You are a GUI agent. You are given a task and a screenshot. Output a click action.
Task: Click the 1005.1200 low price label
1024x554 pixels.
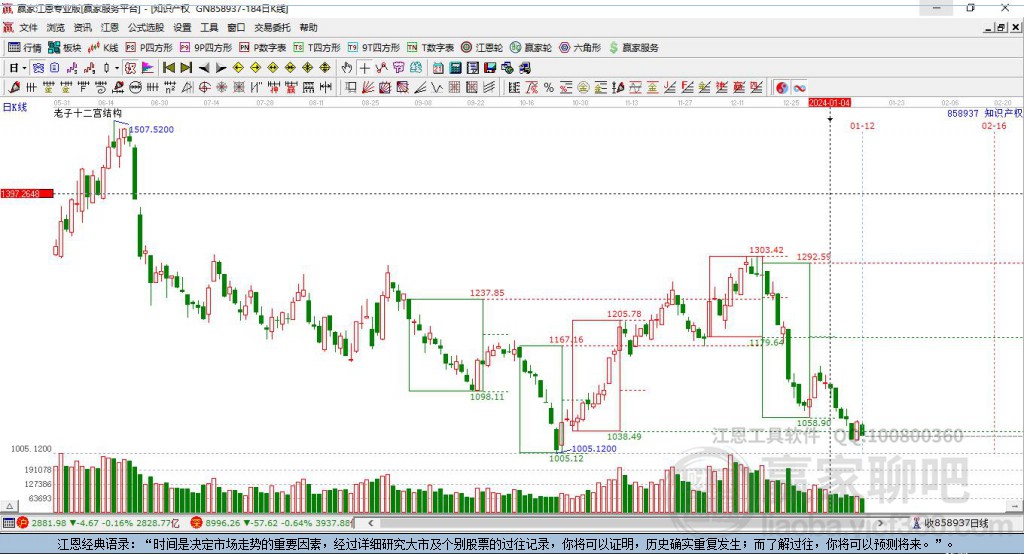pyautogui.click(x=594, y=449)
